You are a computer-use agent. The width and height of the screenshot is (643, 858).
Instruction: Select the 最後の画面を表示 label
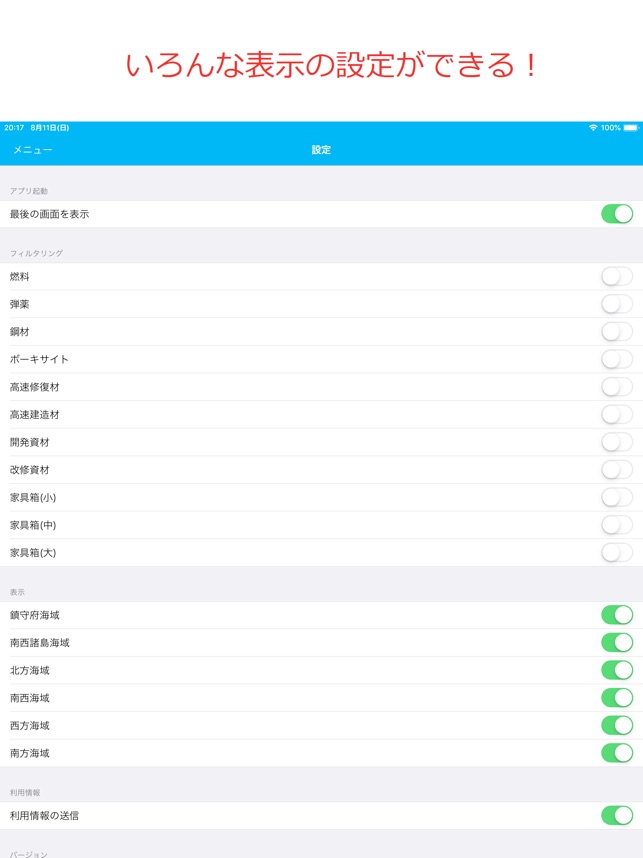49,214
